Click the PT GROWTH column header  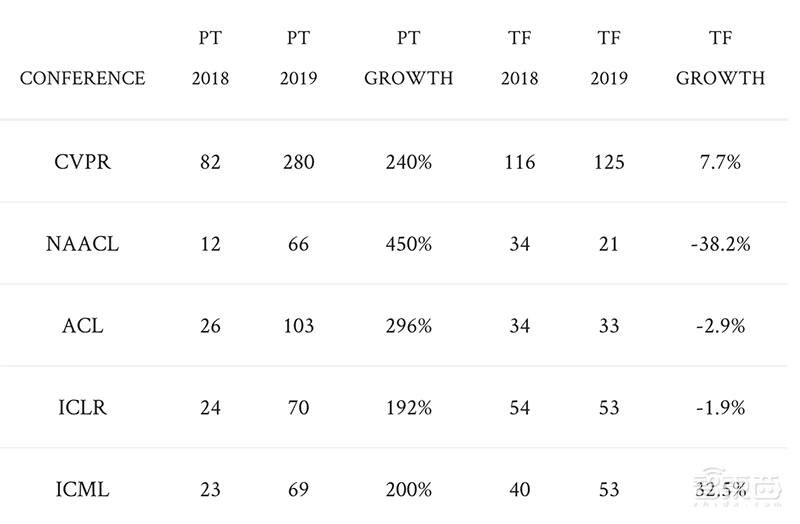[x=408, y=58]
